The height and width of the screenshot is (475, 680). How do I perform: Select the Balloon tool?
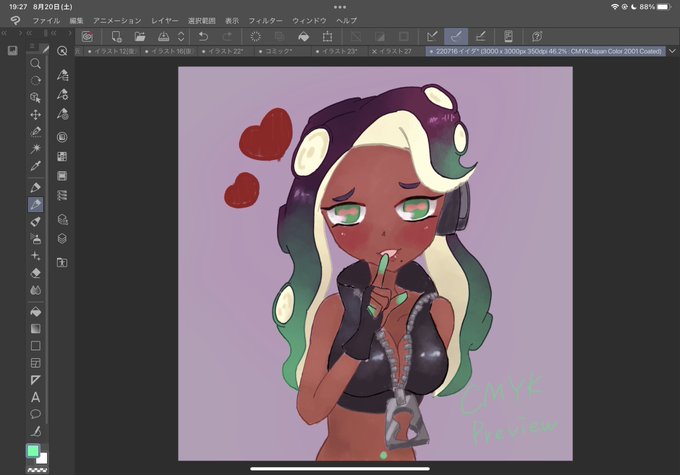point(36,414)
